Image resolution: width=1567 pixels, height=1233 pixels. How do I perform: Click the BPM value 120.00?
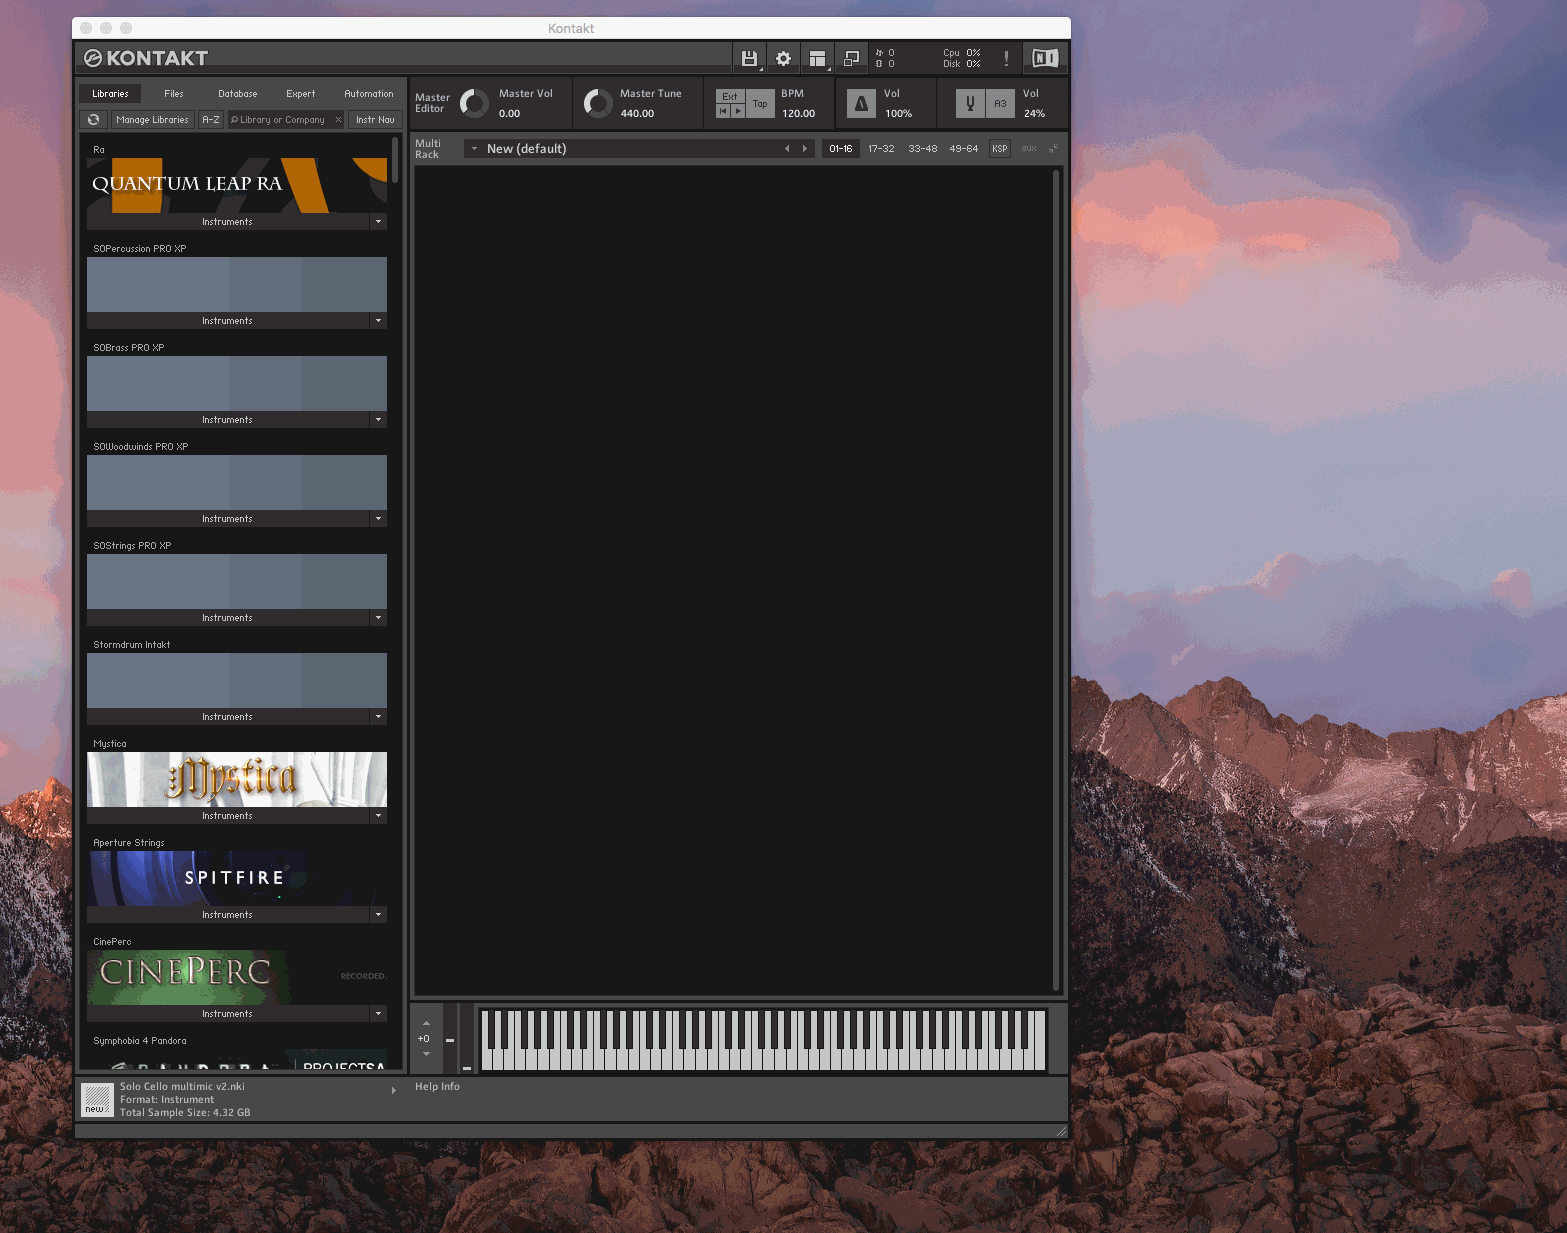(798, 114)
